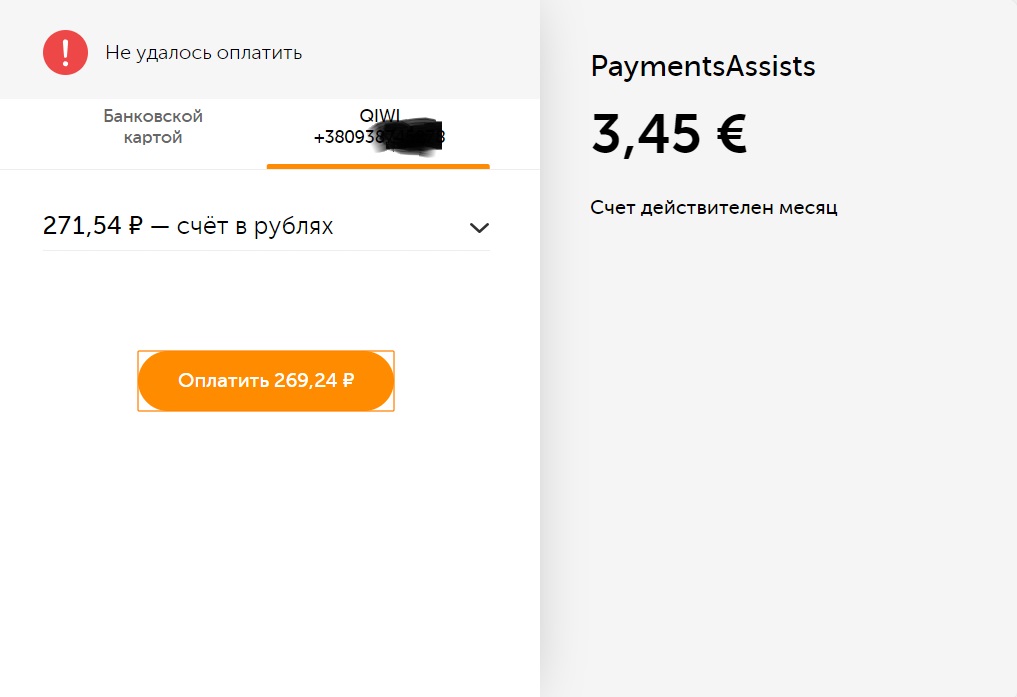This screenshot has width=1017, height=697.
Task: Click the red exclamation error icon
Action: click(66, 53)
